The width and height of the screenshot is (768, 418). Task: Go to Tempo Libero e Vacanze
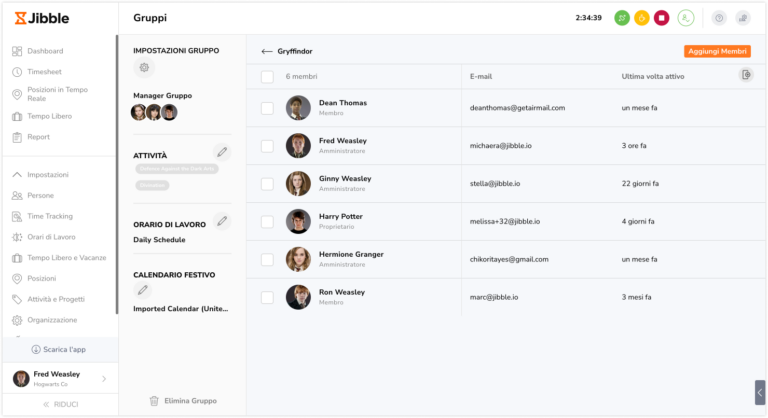point(67,258)
